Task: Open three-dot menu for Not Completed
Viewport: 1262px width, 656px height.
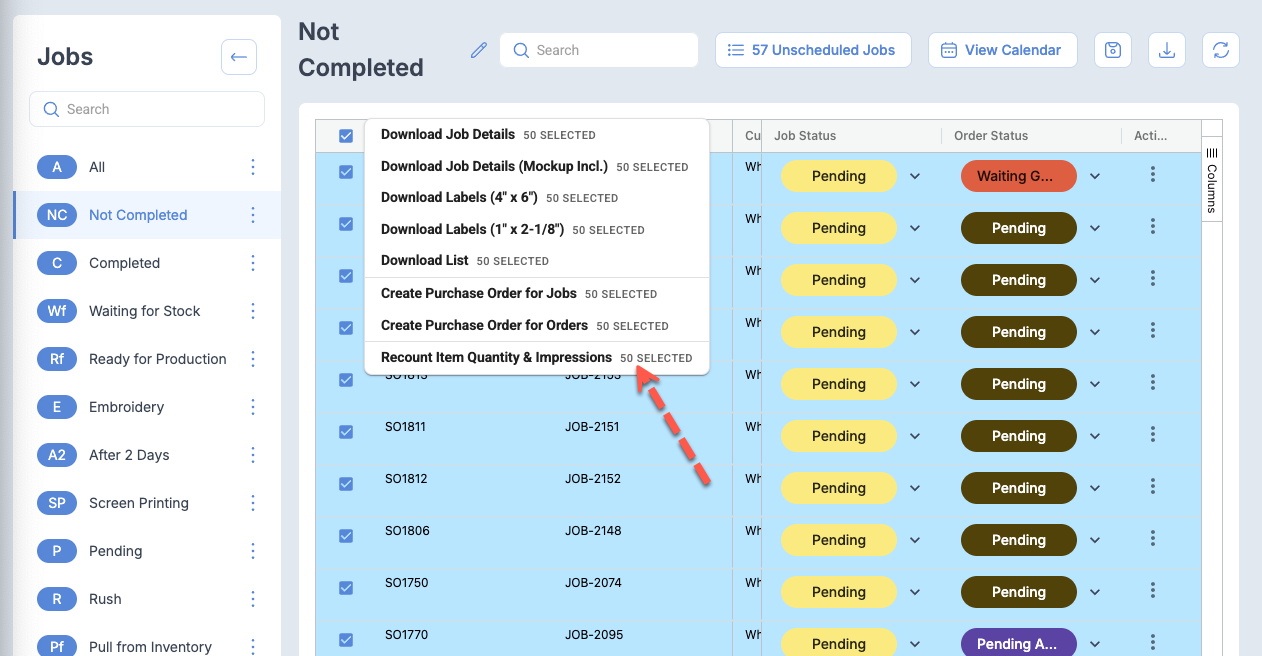Action: (x=253, y=215)
